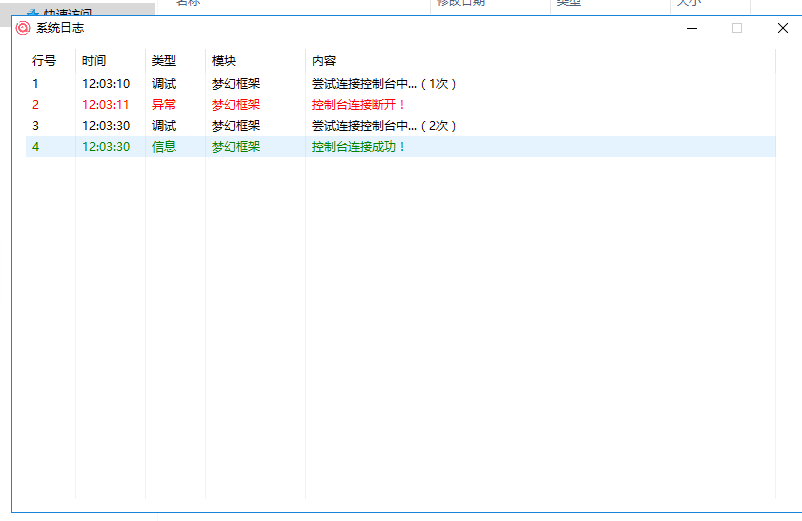
Task: Click the green 信息 type cell
Action: coord(164,146)
